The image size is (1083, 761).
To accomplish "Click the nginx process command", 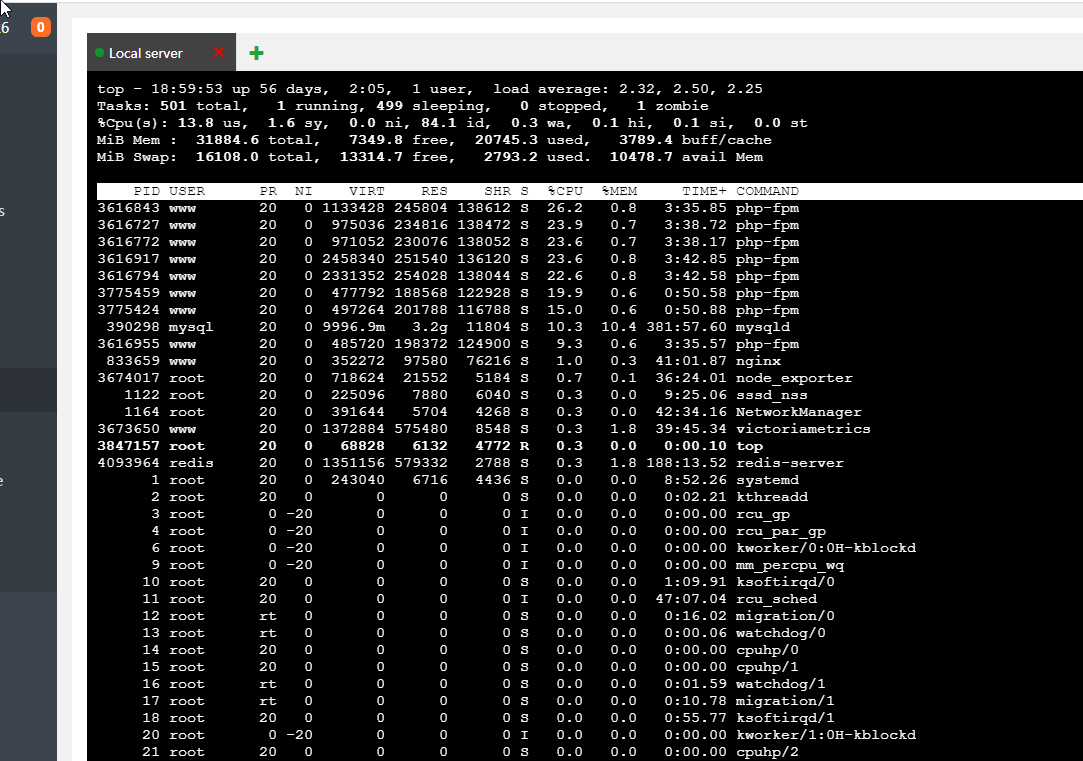I will 758,360.
